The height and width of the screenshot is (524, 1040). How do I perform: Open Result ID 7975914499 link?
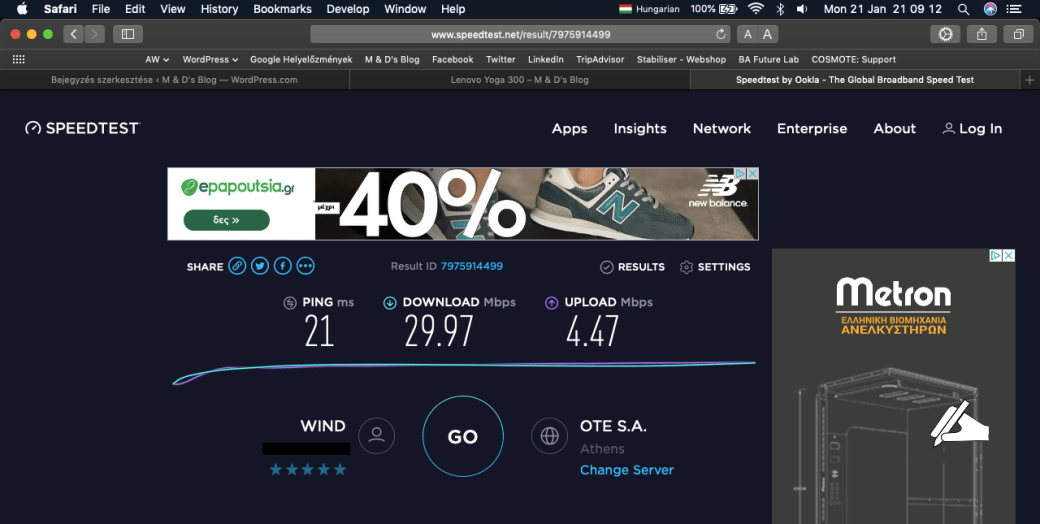point(472,266)
